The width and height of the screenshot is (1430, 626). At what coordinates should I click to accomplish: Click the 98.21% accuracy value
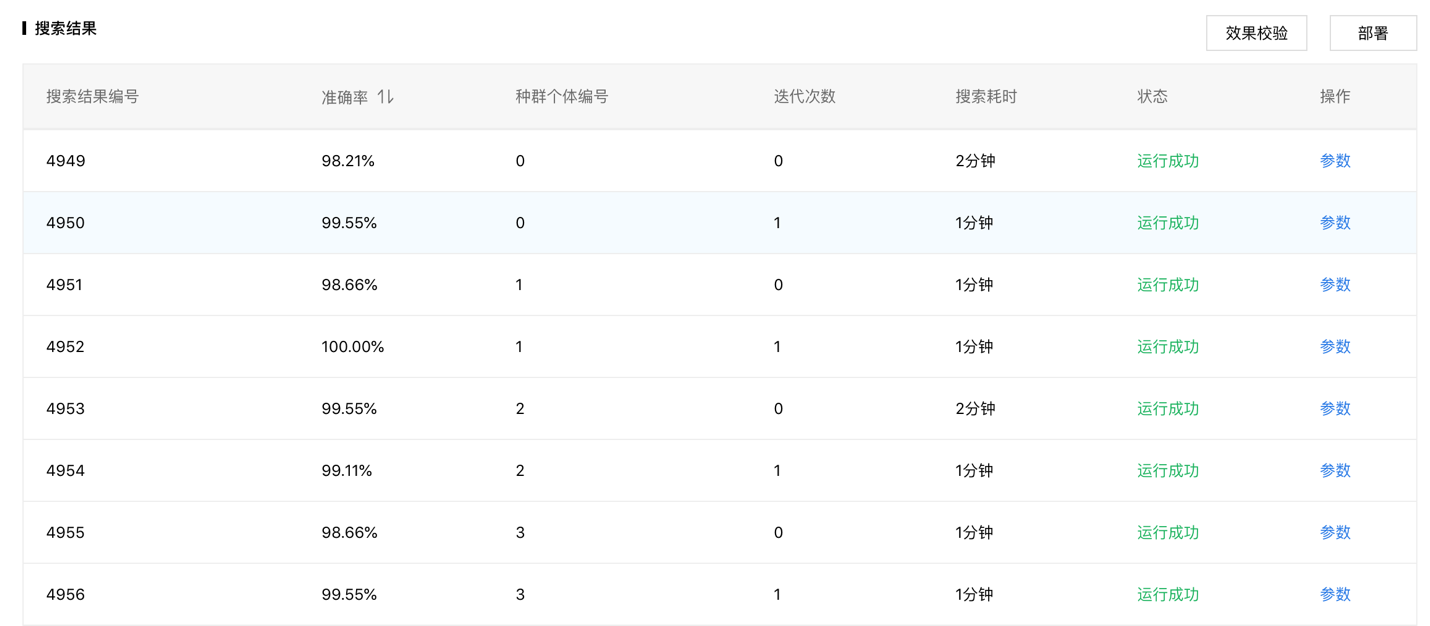click(x=348, y=161)
